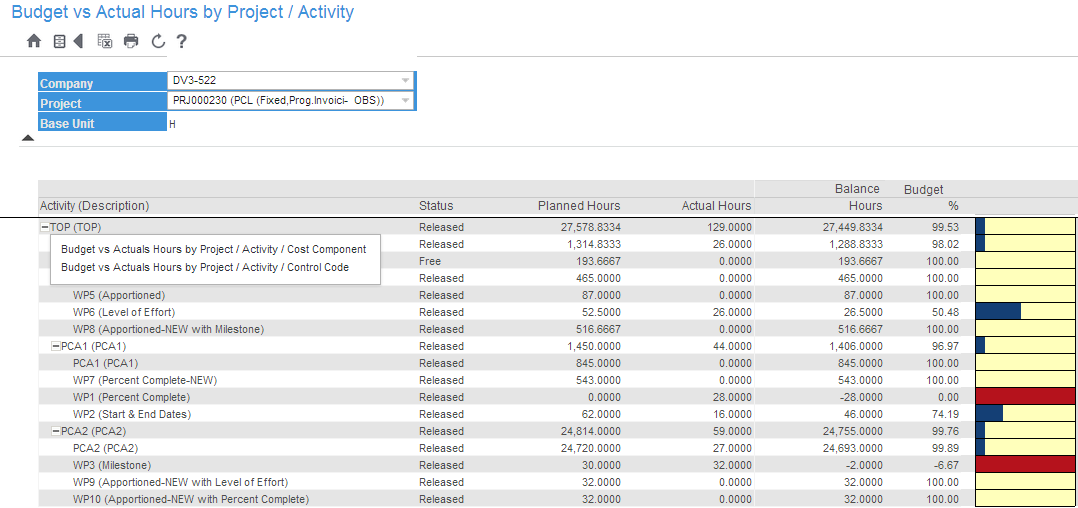Click the back arrow icon

[78, 41]
